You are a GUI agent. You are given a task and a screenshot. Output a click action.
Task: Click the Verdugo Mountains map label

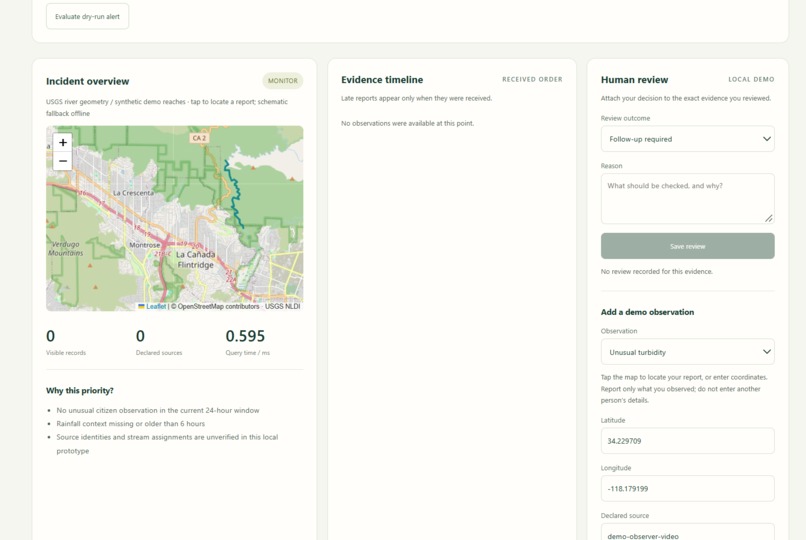pyautogui.click(x=66, y=249)
